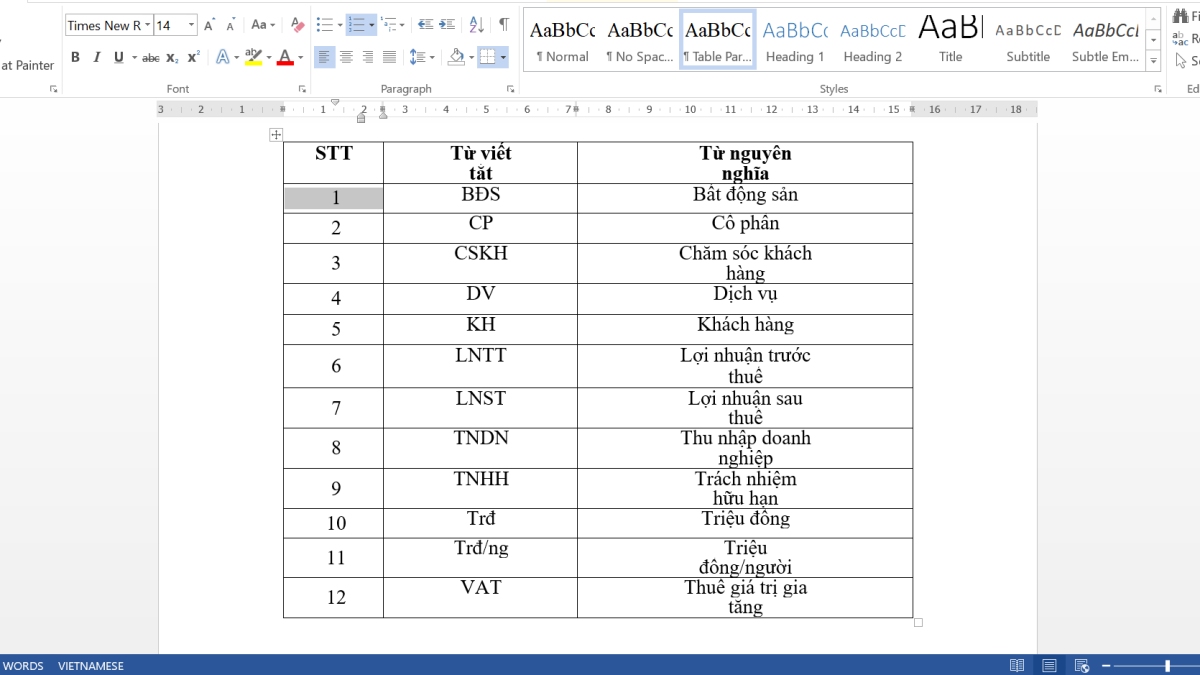This screenshot has width=1200, height=675.
Task: Open the font name dropdown
Action: tap(147, 24)
